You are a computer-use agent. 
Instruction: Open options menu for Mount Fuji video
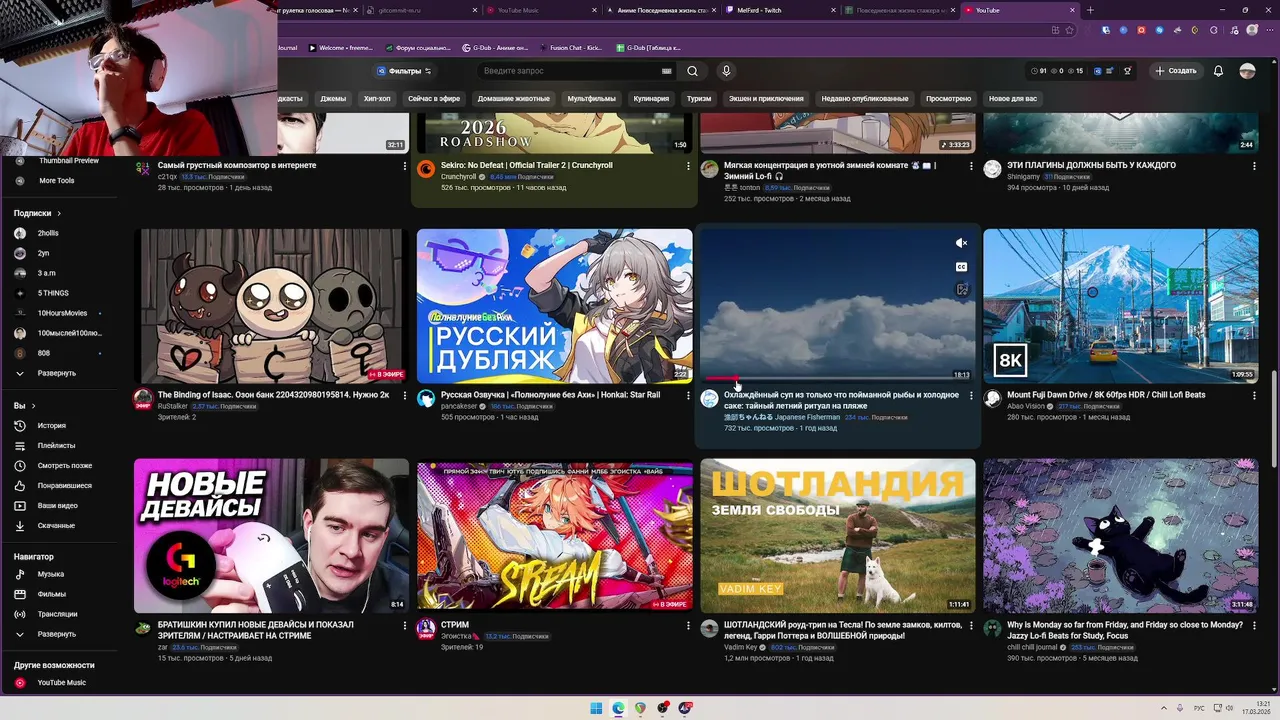[x=1254, y=396]
